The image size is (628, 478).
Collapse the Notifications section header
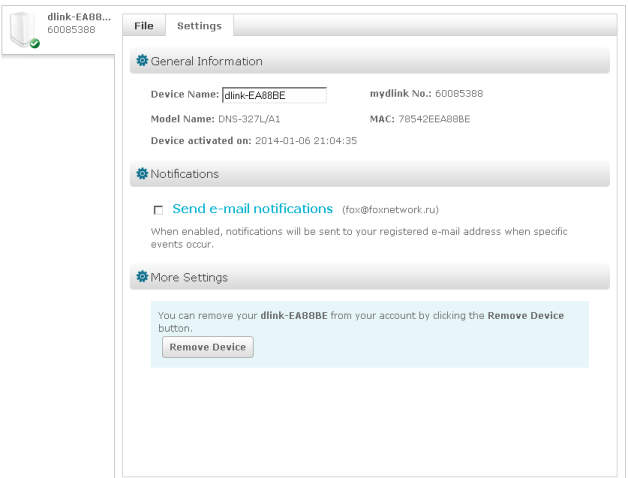(x=370, y=174)
